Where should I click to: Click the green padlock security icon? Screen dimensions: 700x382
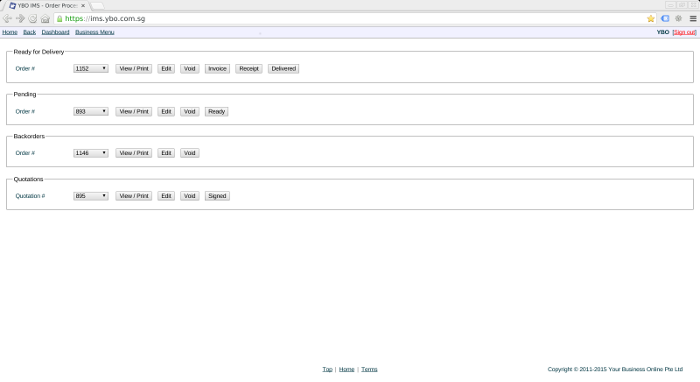pyautogui.click(x=60, y=19)
